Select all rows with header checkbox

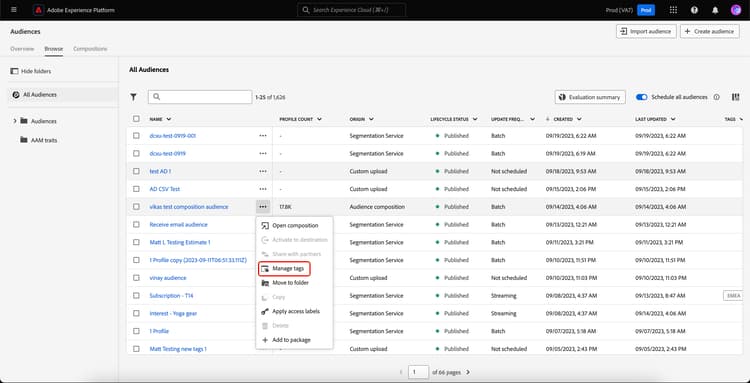coord(136,119)
